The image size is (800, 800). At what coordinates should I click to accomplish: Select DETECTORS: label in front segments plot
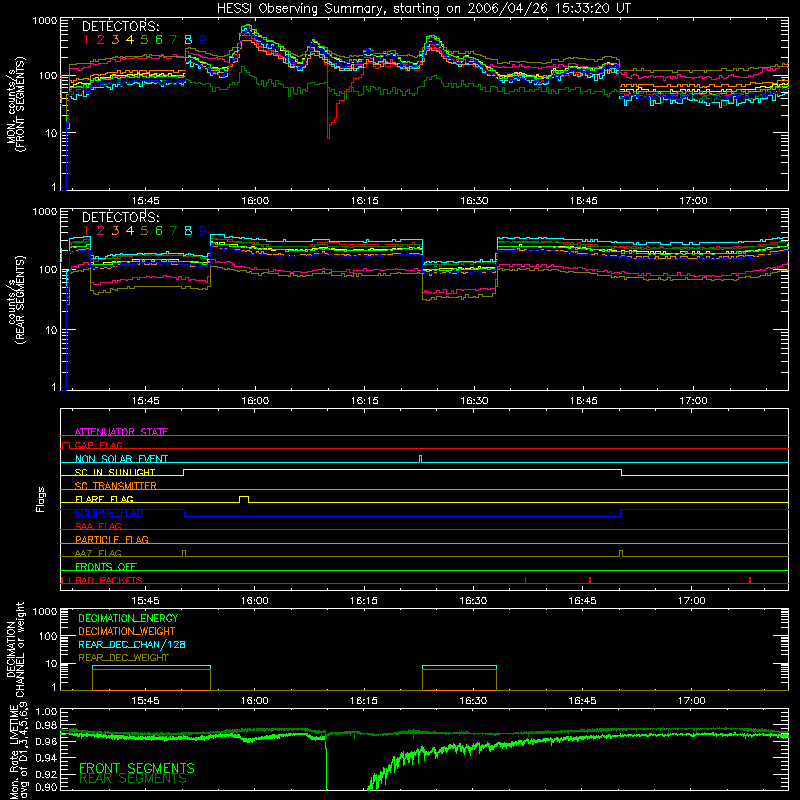pyautogui.click(x=121, y=26)
